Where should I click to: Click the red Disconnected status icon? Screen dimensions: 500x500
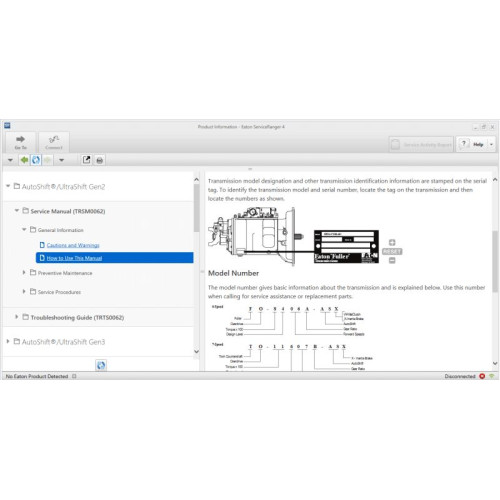pyautogui.click(x=482, y=376)
